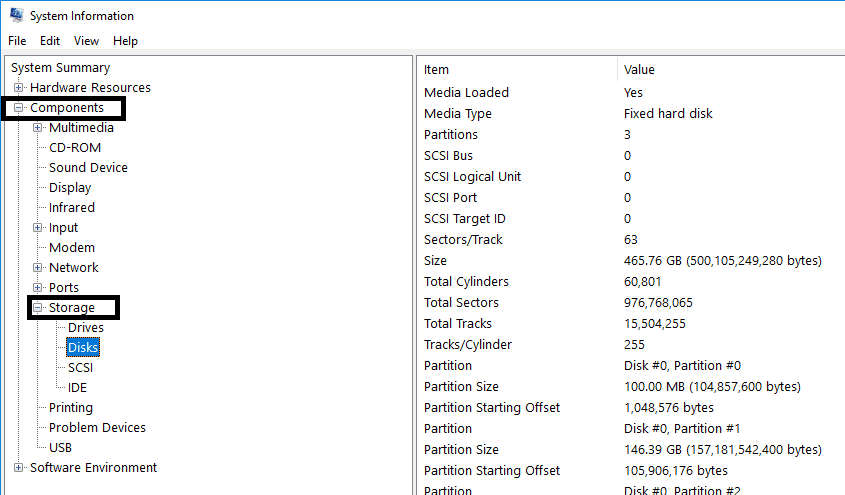Click the 976,768,065 total sectors value
Image resolution: width=845 pixels, height=495 pixels.
pyautogui.click(x=658, y=303)
